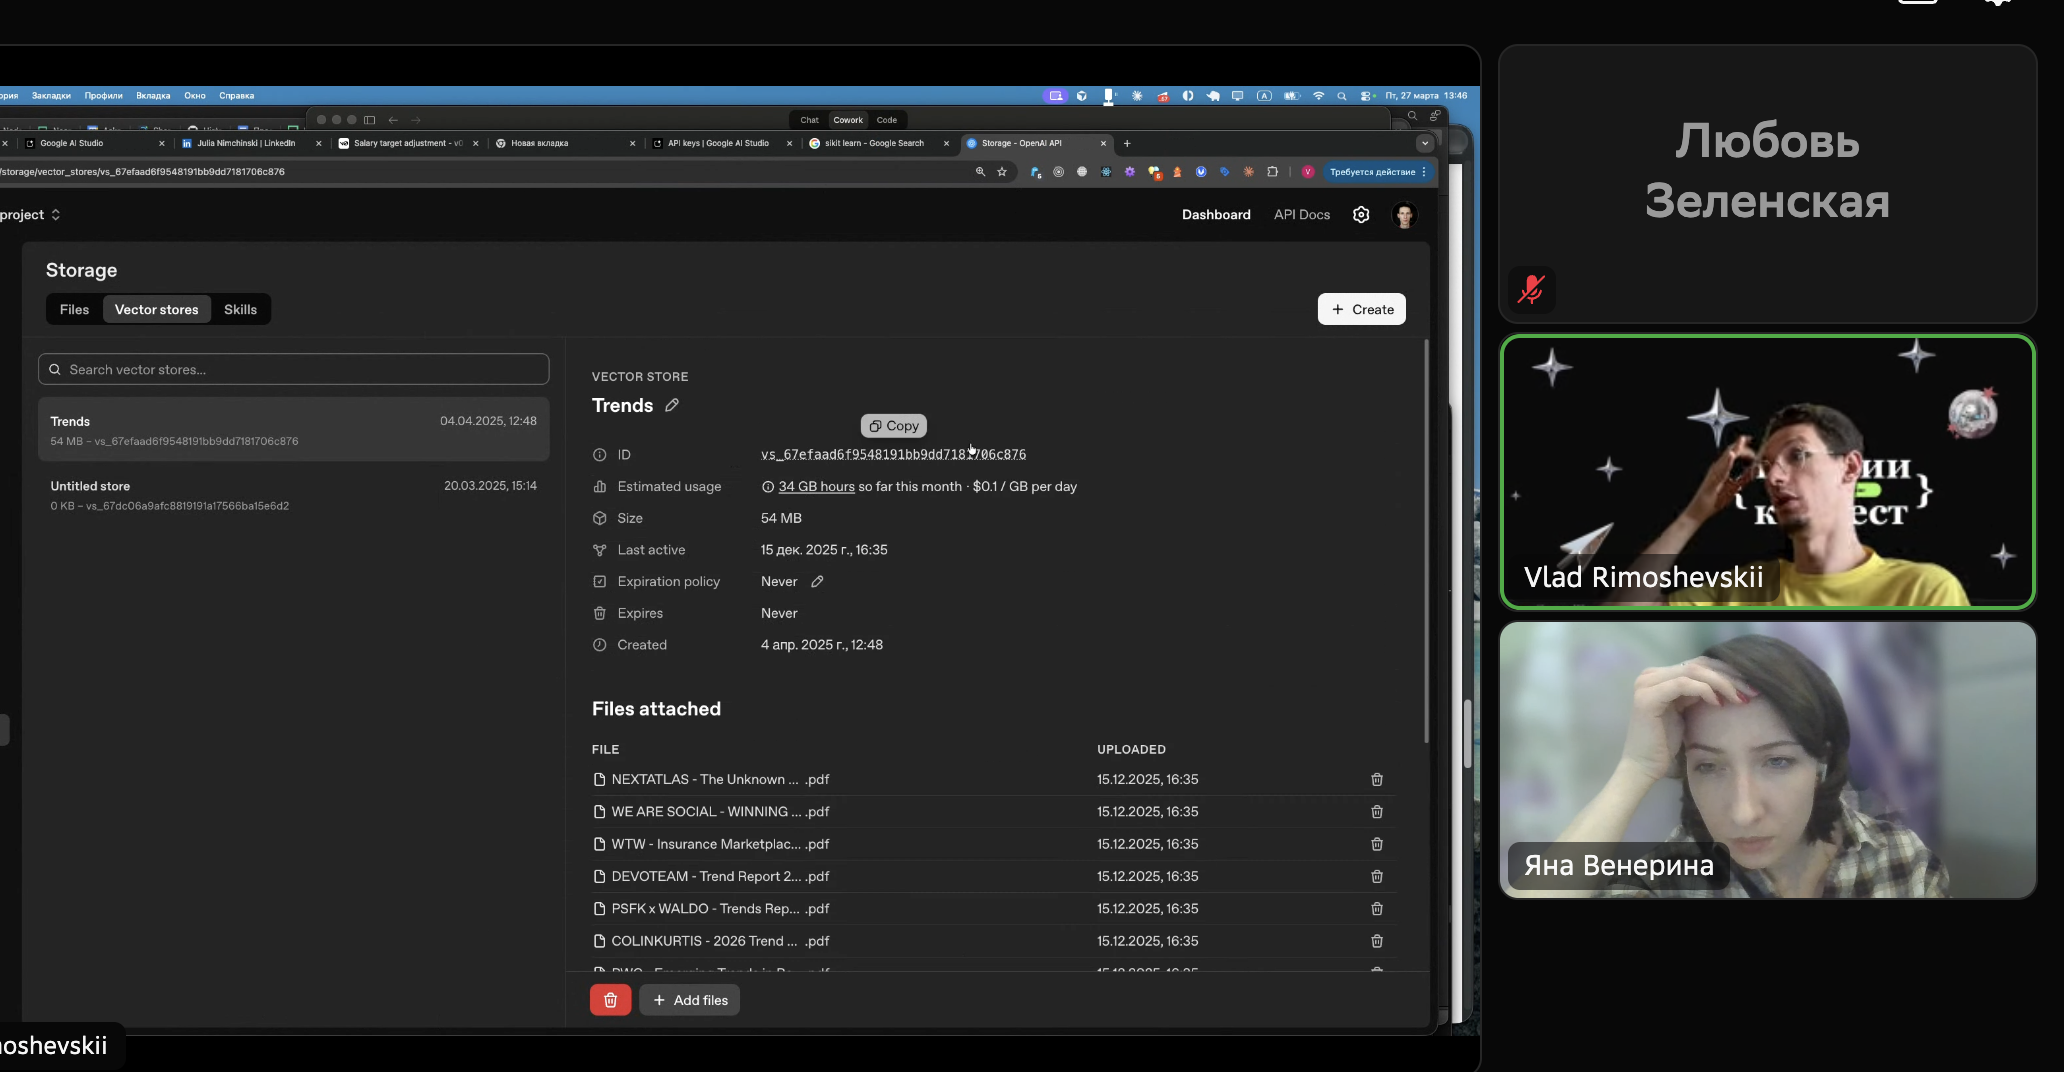Open the new browser tab plus button
This screenshot has height=1072, width=2064.
point(1127,143)
